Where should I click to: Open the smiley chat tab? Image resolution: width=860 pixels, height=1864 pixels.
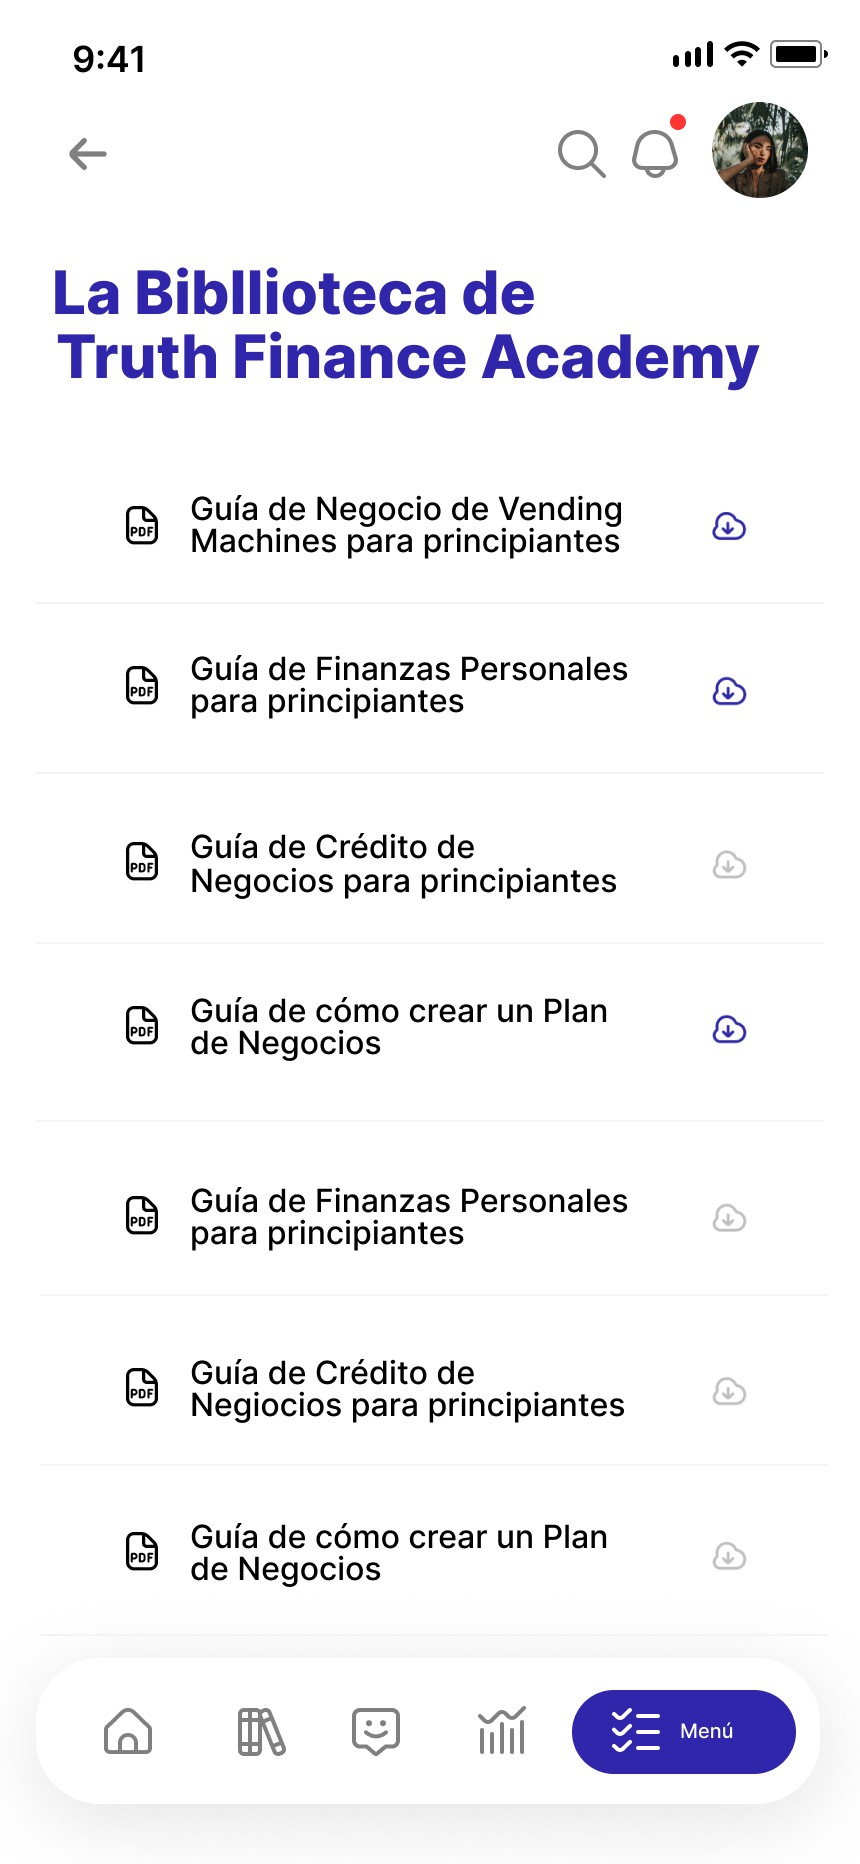[x=376, y=1731]
